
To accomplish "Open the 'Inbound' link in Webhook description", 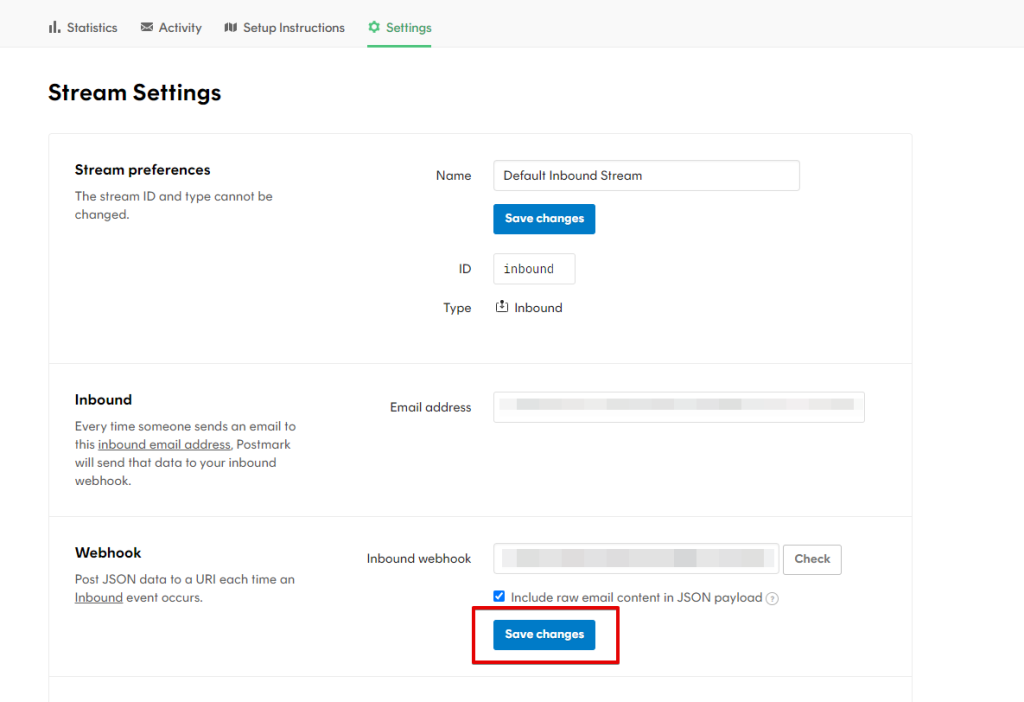I will 98,598.
